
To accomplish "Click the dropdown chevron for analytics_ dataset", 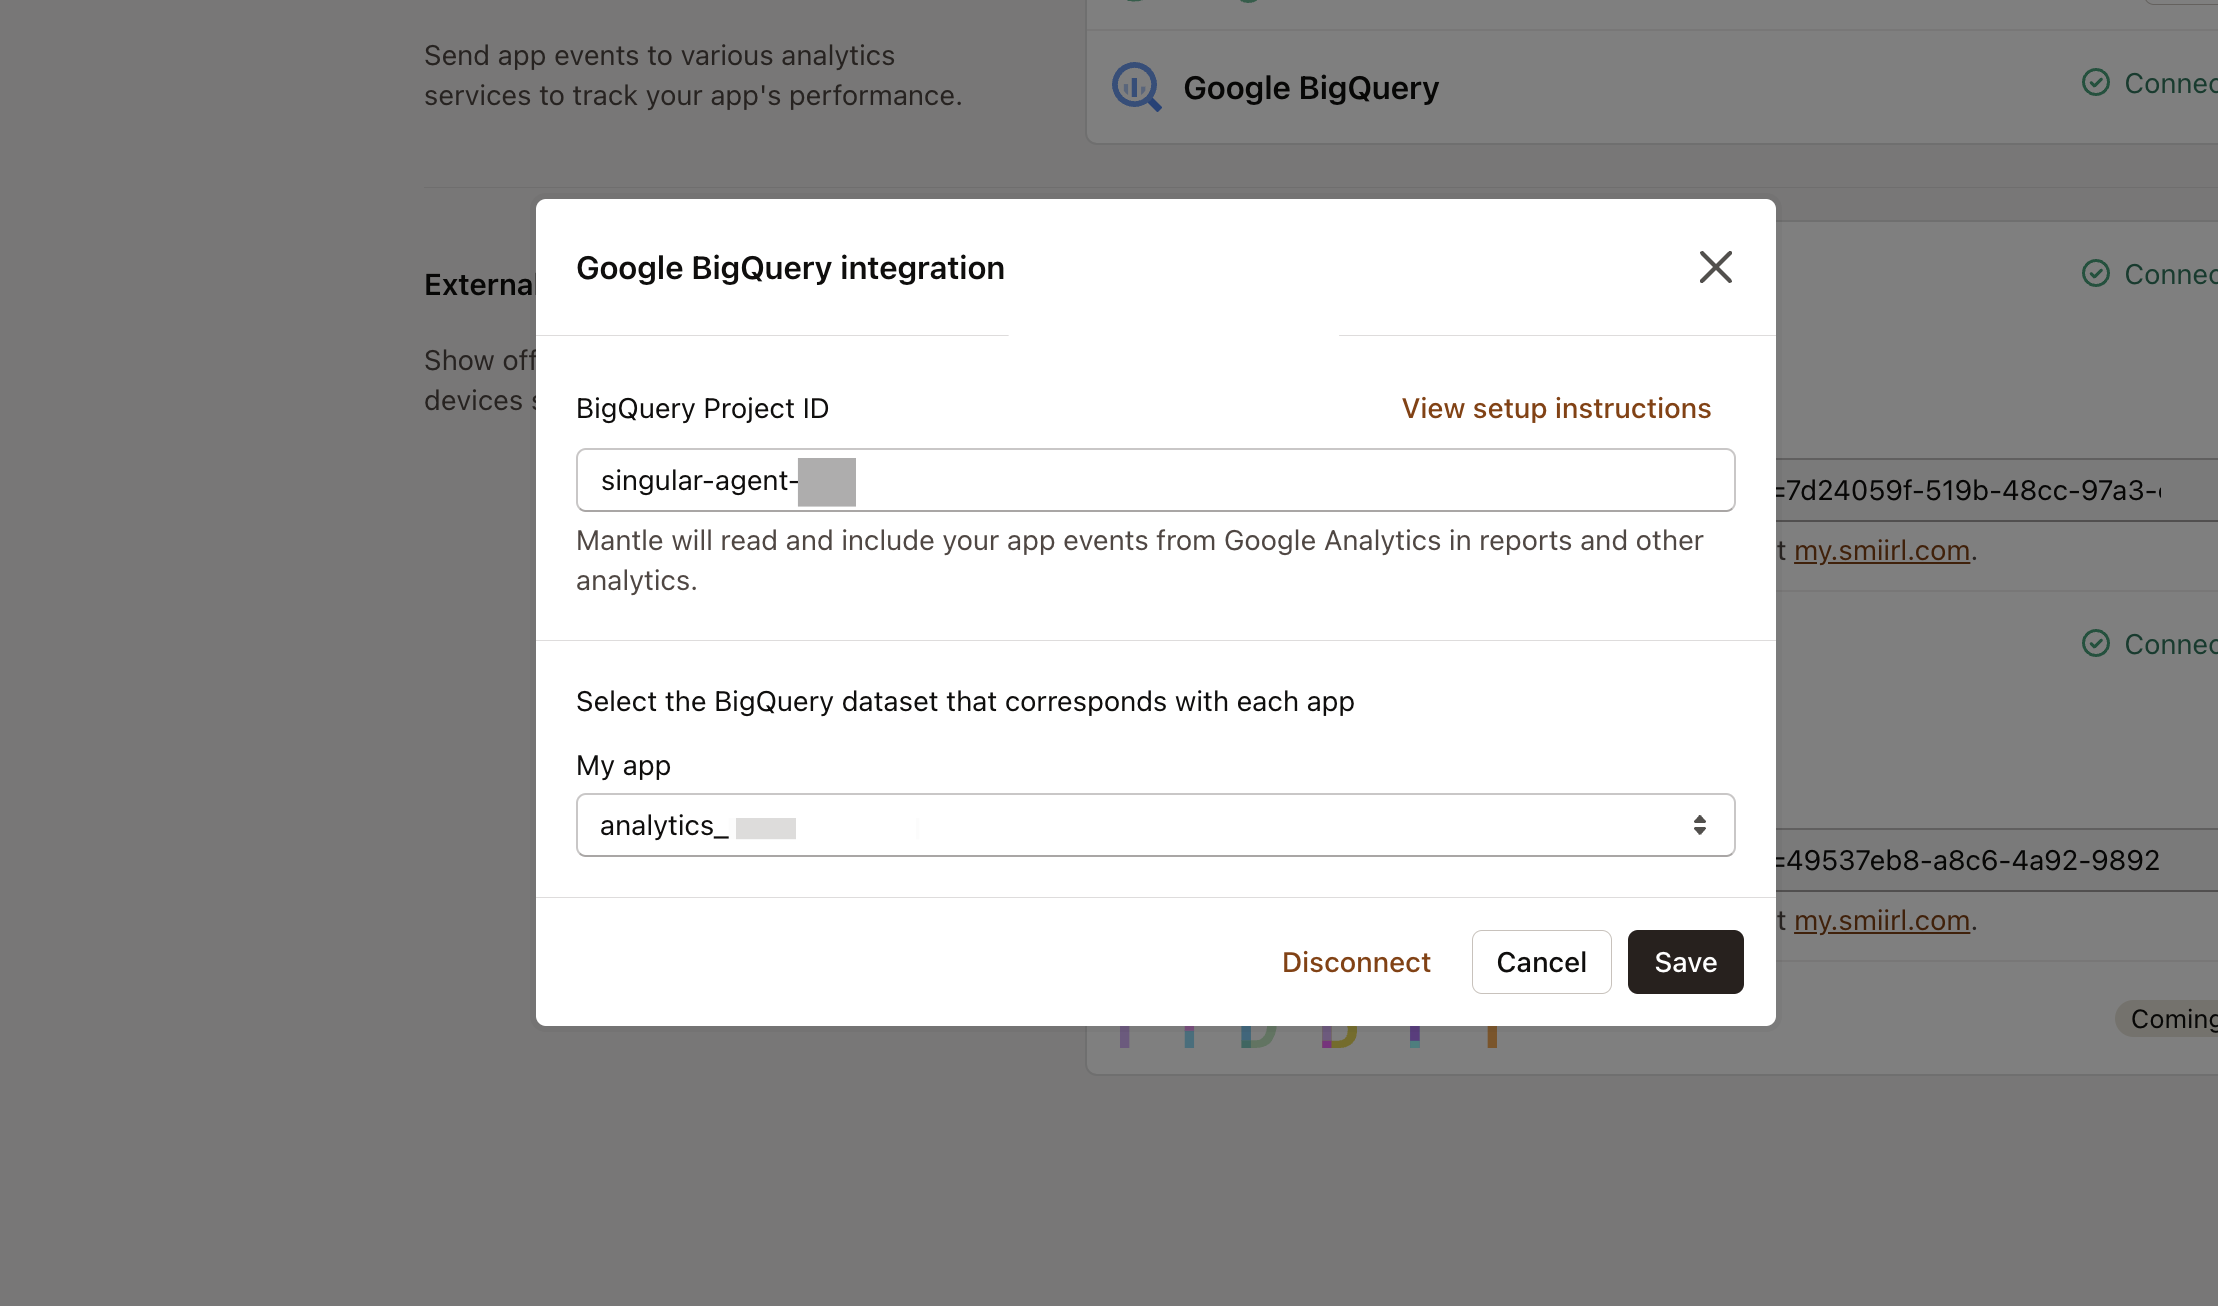I will pos(1700,826).
